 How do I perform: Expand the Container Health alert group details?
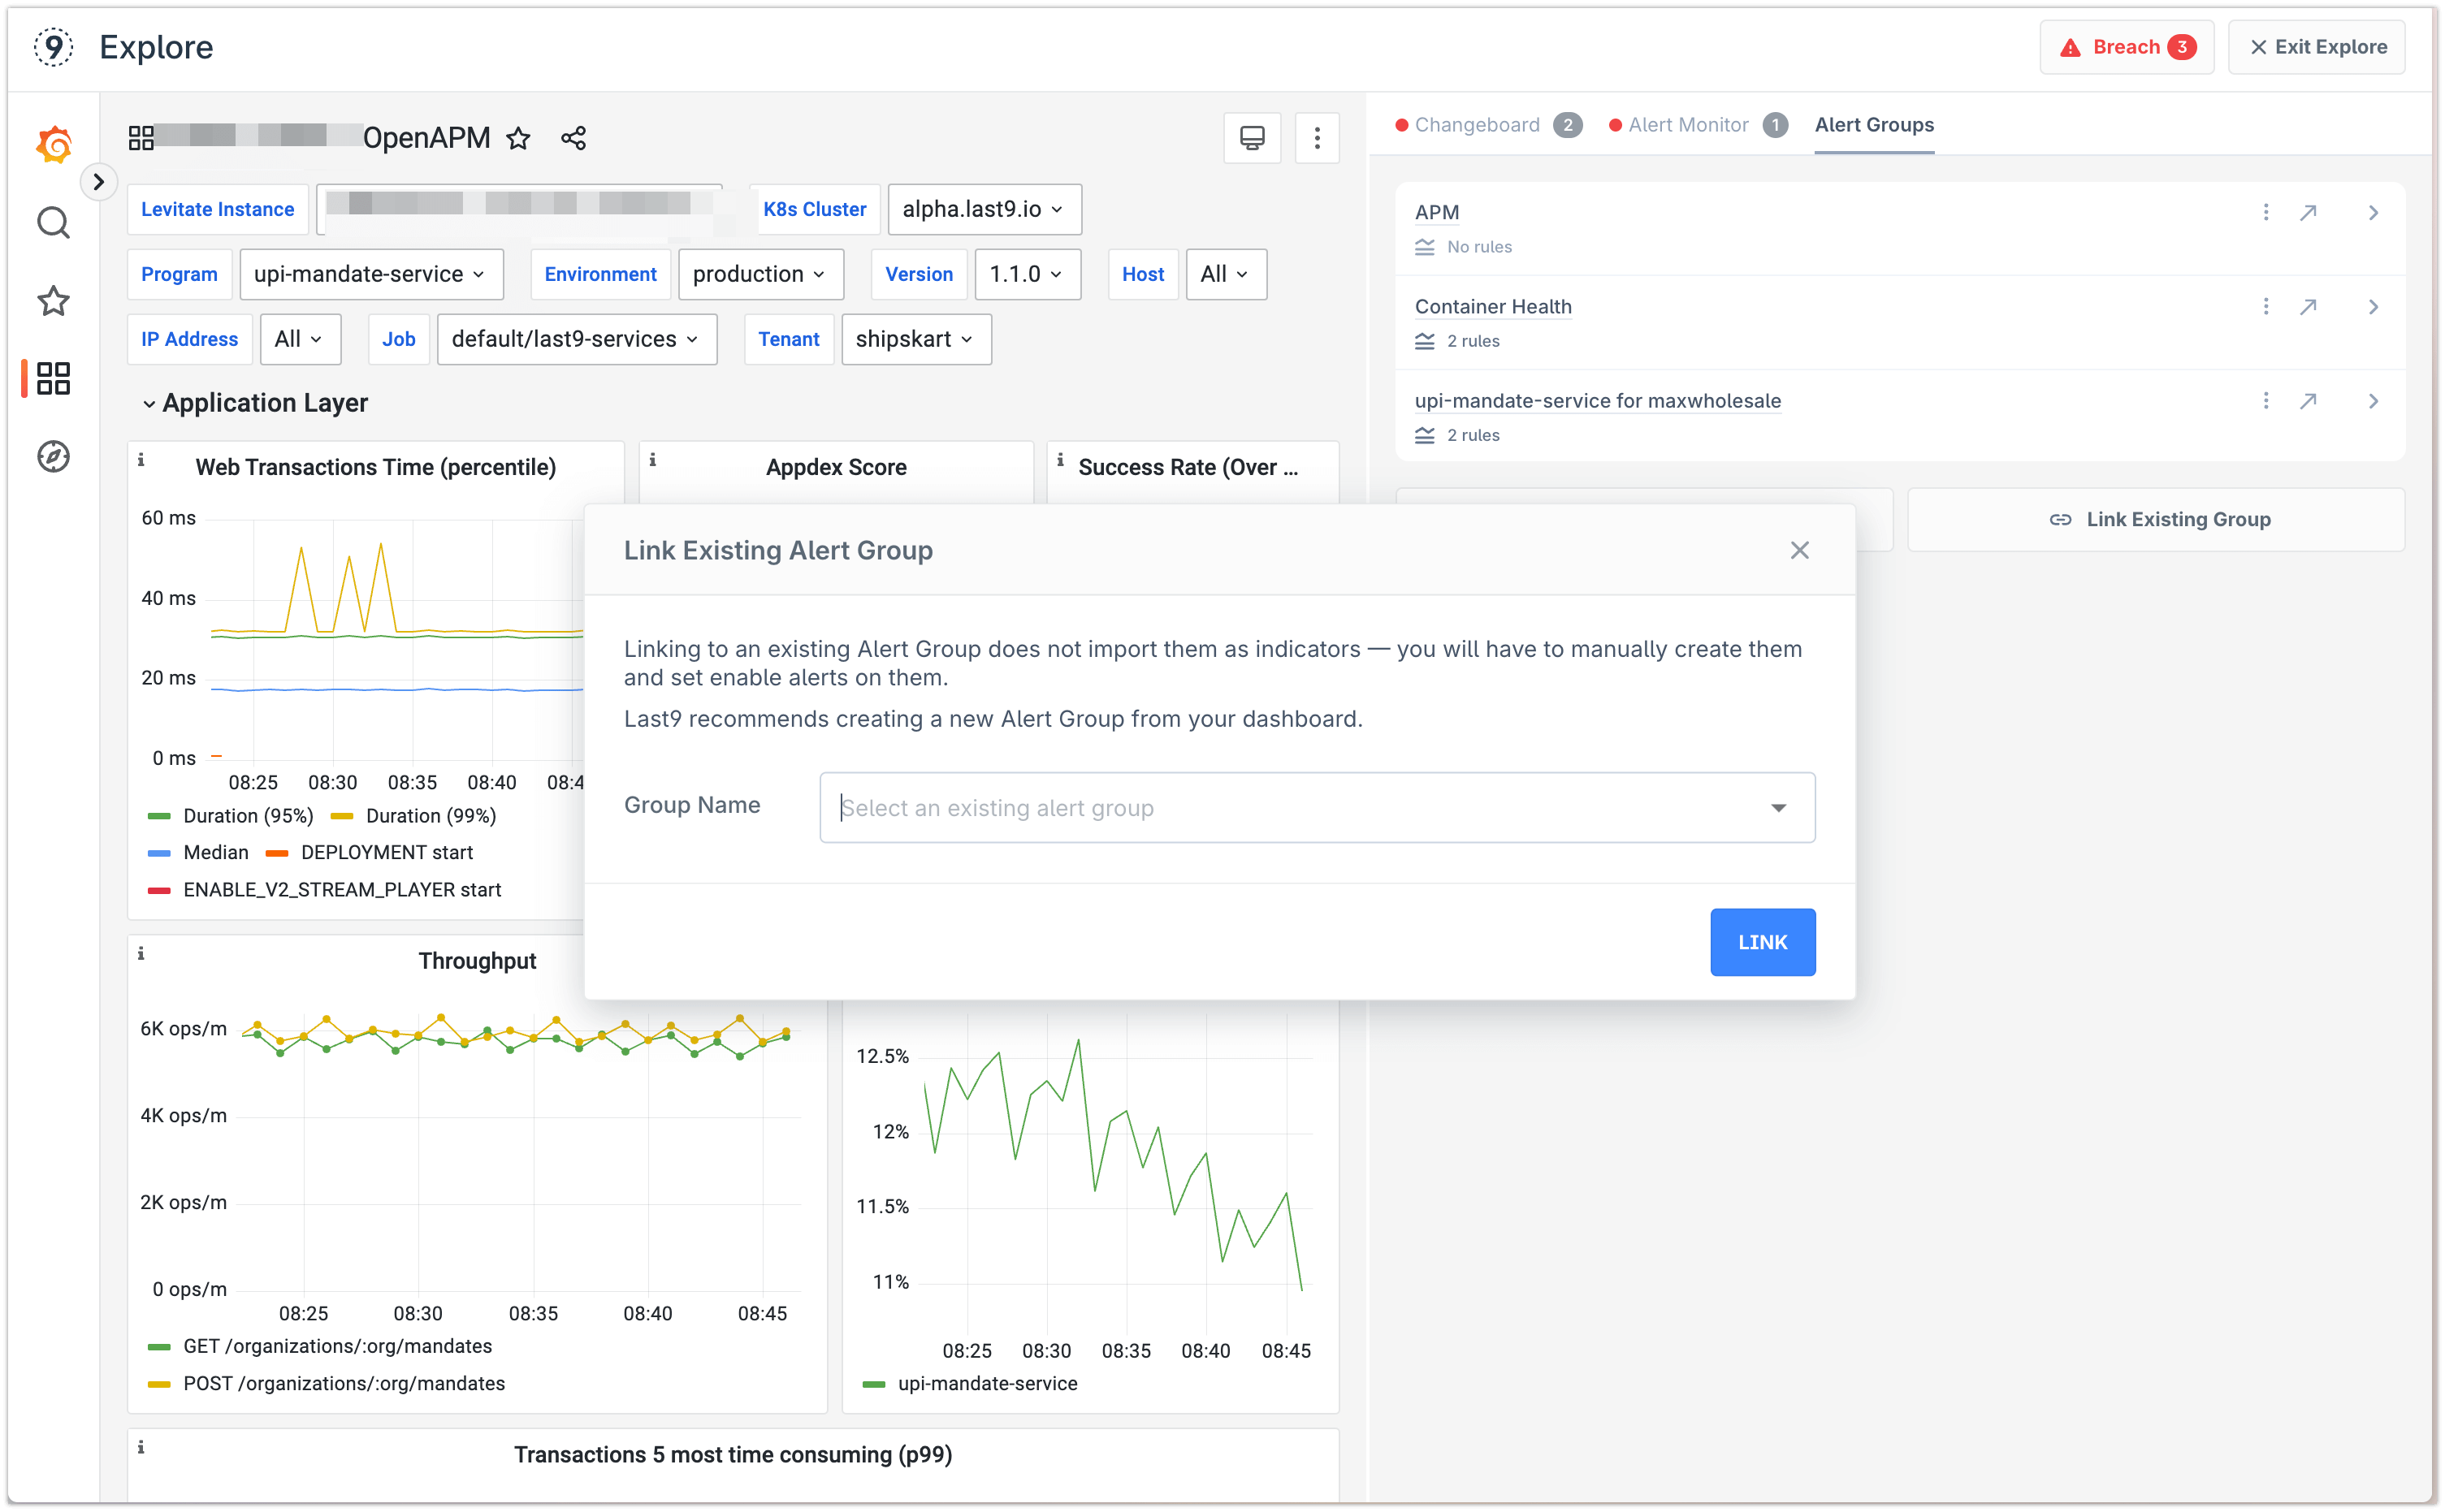click(2374, 307)
